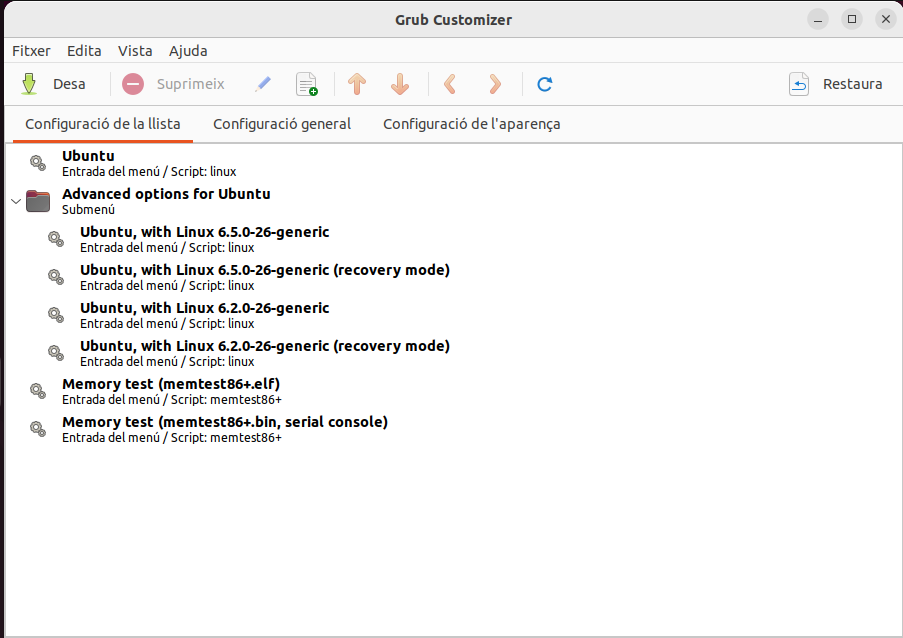
Task: Select Ubuntu, with Linux 6.2.0-26-generic entry
Action: (454, 315)
